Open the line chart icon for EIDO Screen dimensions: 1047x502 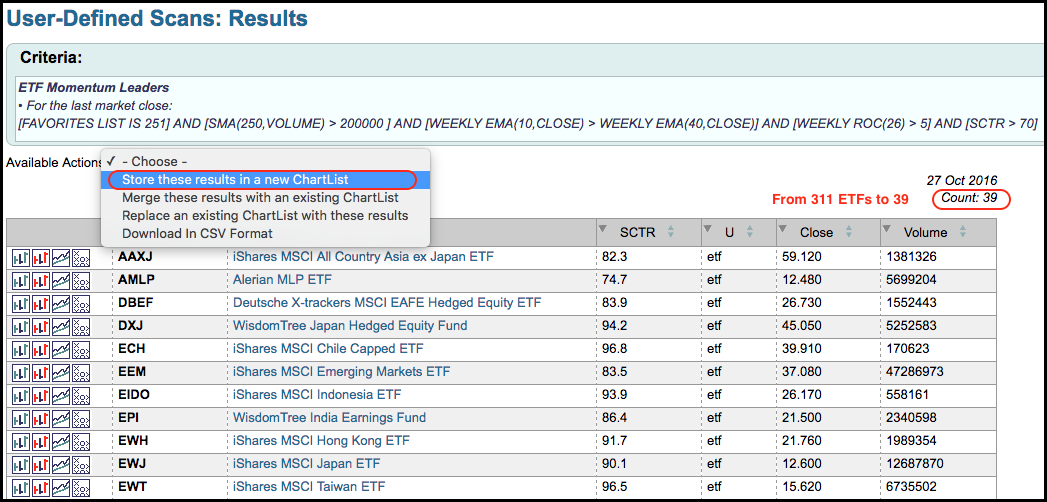click(x=61, y=395)
